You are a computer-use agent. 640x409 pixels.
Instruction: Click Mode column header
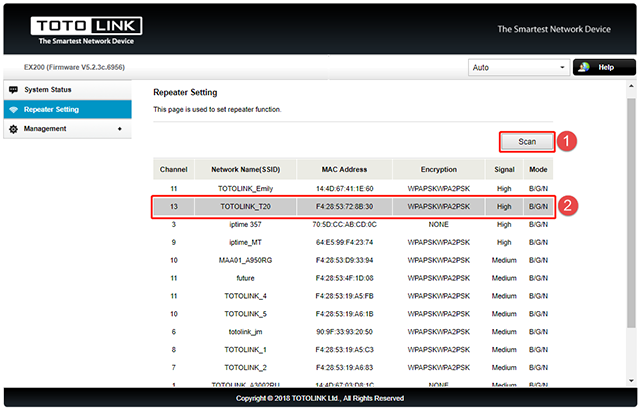point(538,169)
